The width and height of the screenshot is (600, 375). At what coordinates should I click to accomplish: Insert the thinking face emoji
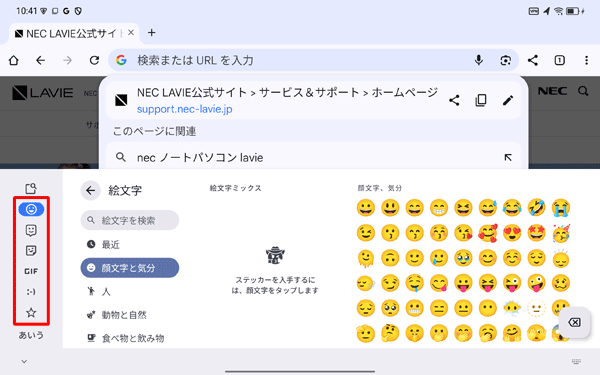pos(390,333)
